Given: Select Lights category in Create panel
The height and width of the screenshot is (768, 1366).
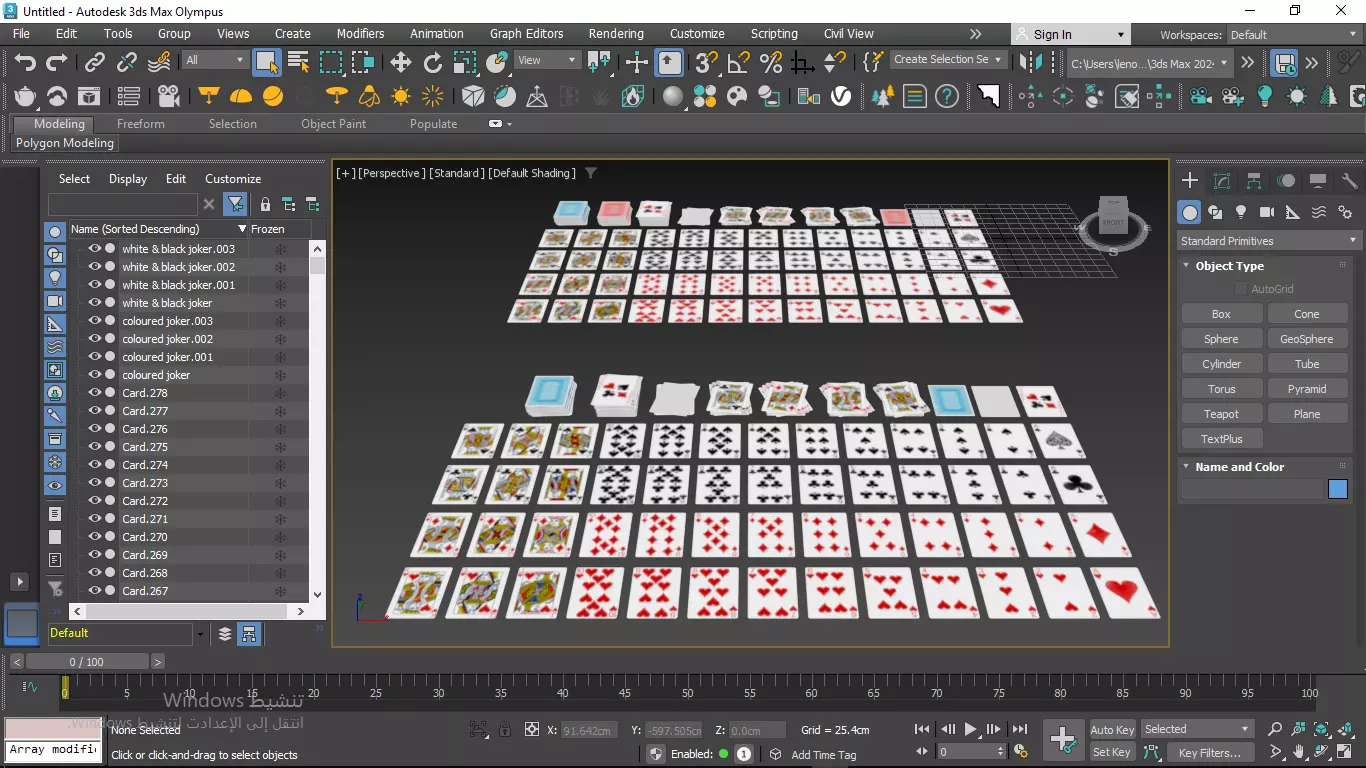Looking at the screenshot, I should click(1241, 212).
